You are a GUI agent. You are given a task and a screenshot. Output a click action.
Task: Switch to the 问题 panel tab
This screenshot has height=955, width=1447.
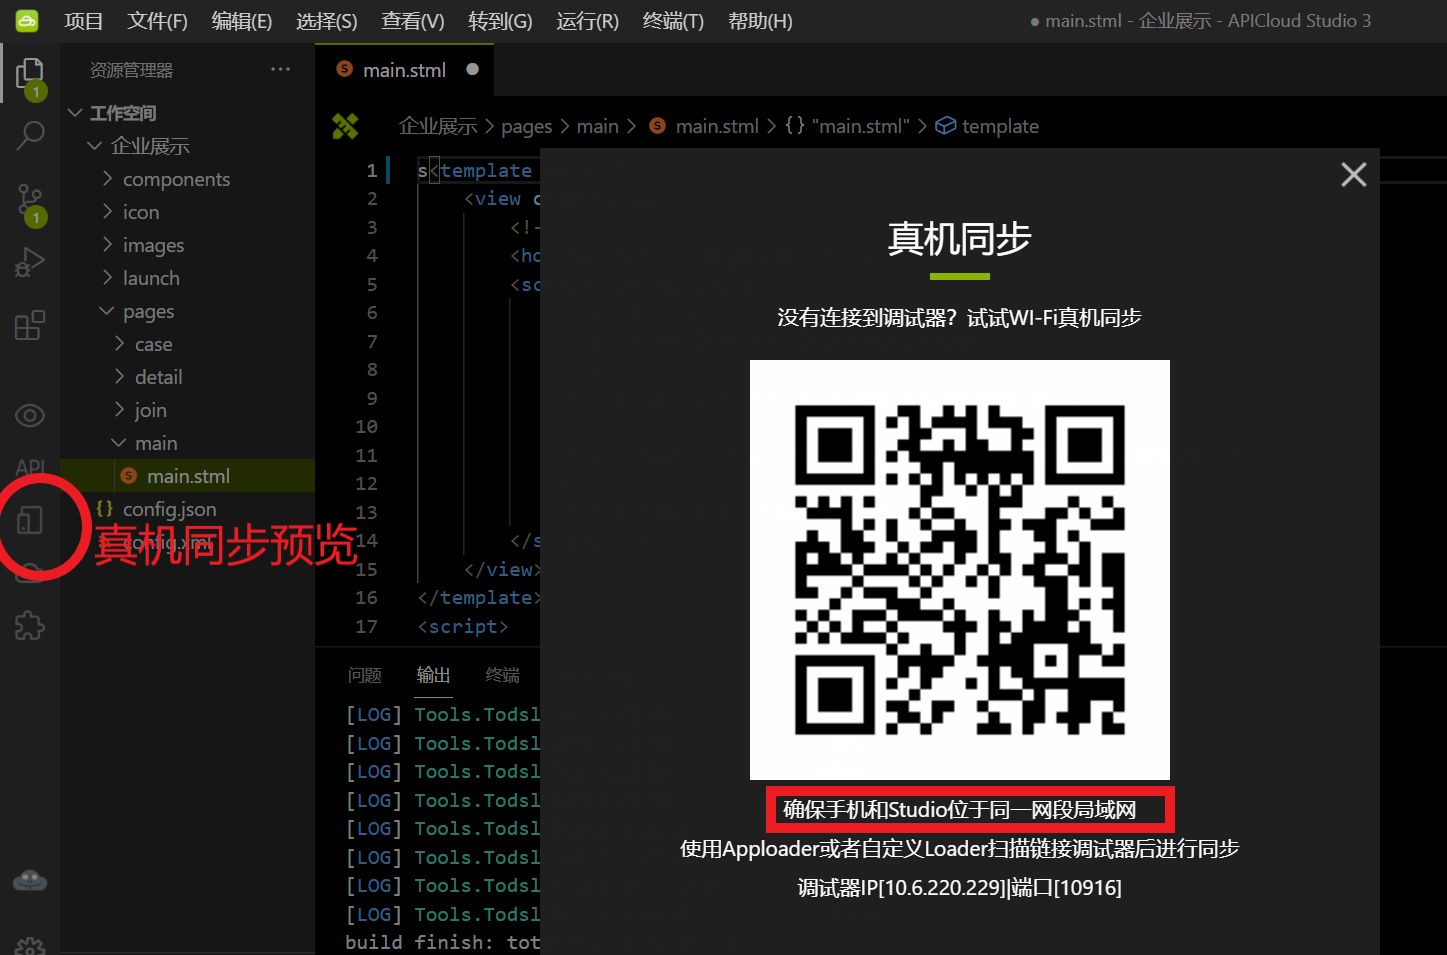tap(365, 675)
